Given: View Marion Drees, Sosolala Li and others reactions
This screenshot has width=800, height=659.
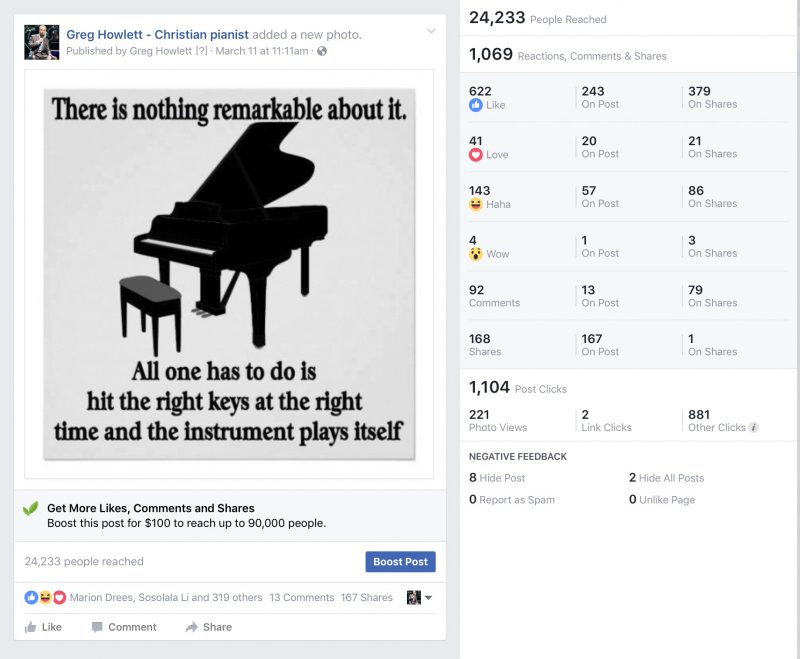Looking at the screenshot, I should [166, 597].
